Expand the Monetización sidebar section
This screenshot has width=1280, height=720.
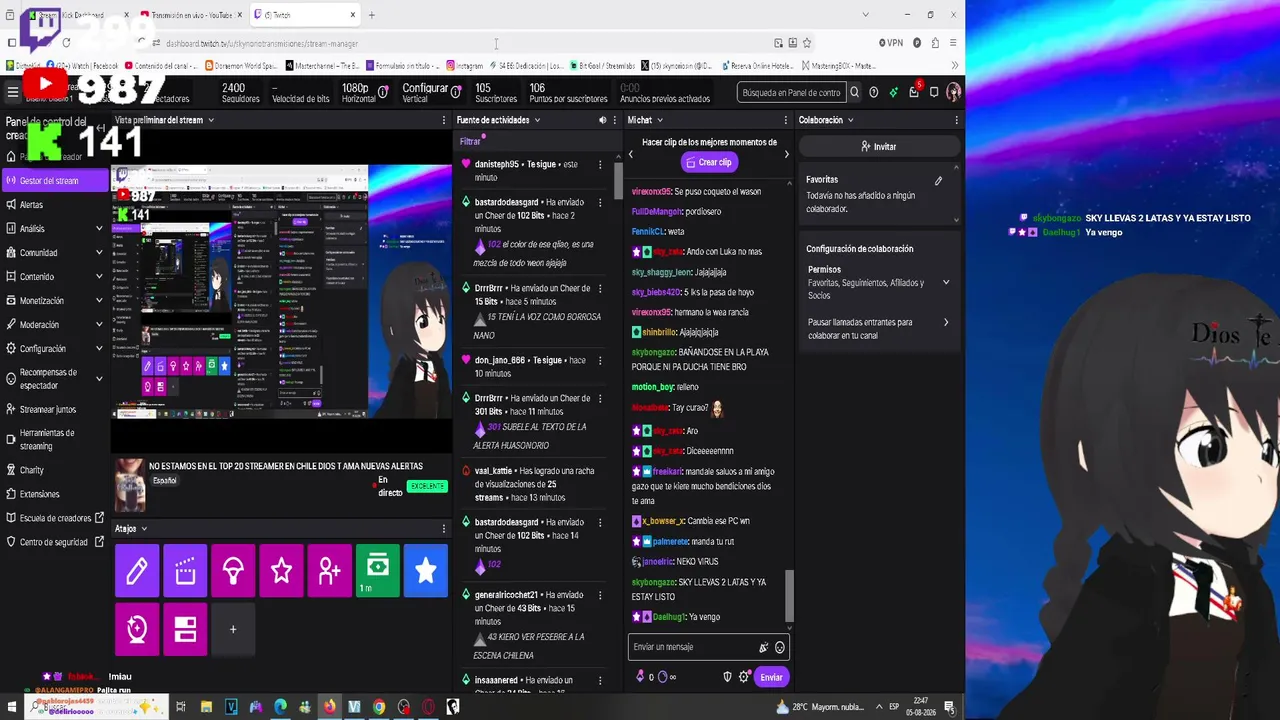coord(99,301)
